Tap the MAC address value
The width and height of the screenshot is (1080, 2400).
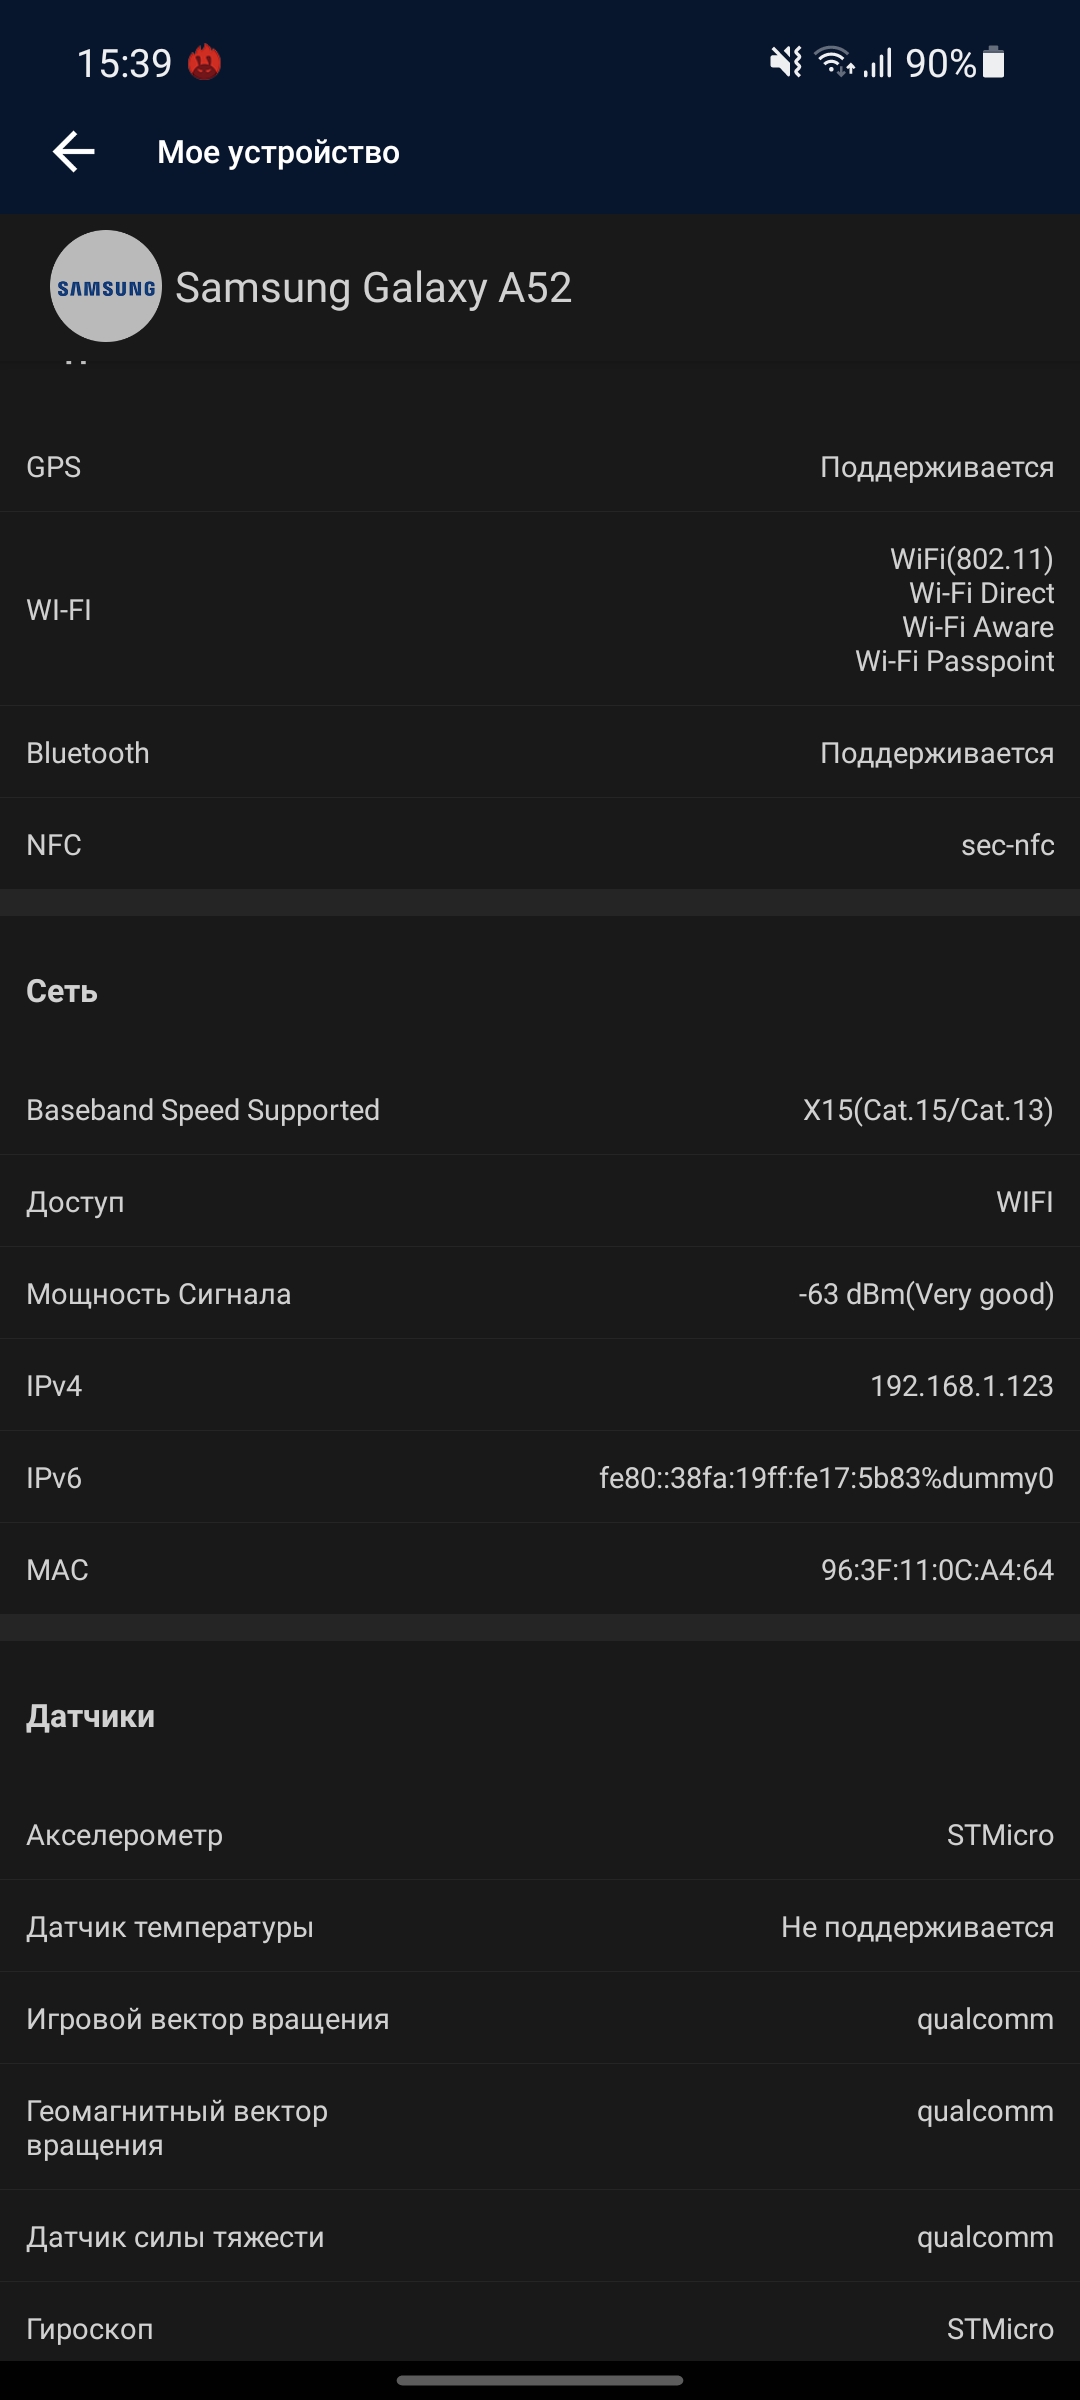coord(937,1570)
